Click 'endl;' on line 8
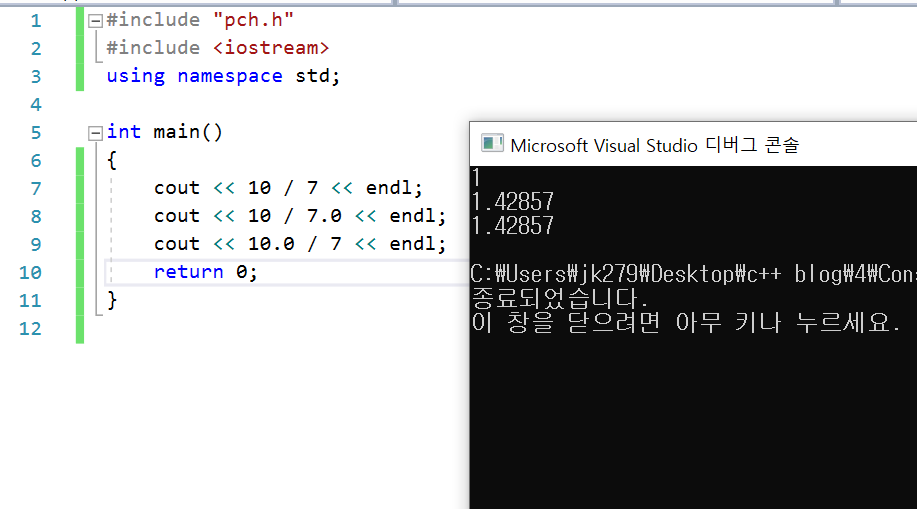The height and width of the screenshot is (509, 917). (x=418, y=216)
